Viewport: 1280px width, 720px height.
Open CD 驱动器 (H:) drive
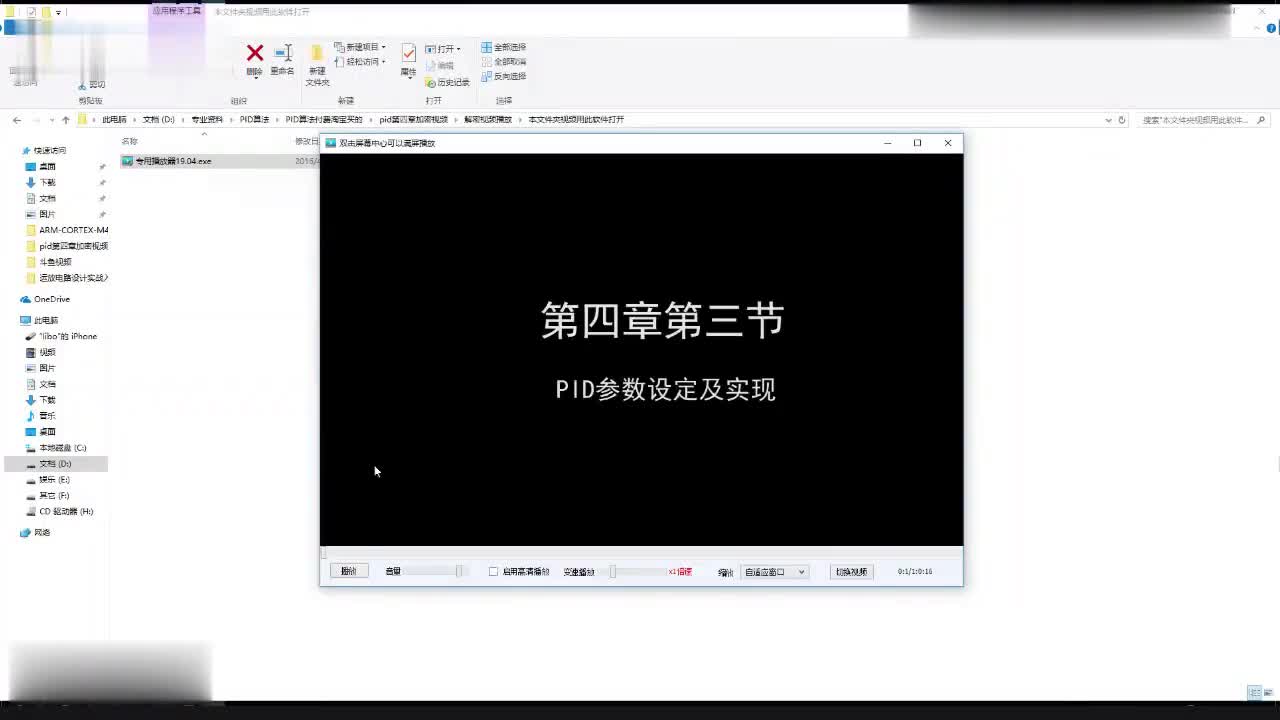tap(59, 512)
